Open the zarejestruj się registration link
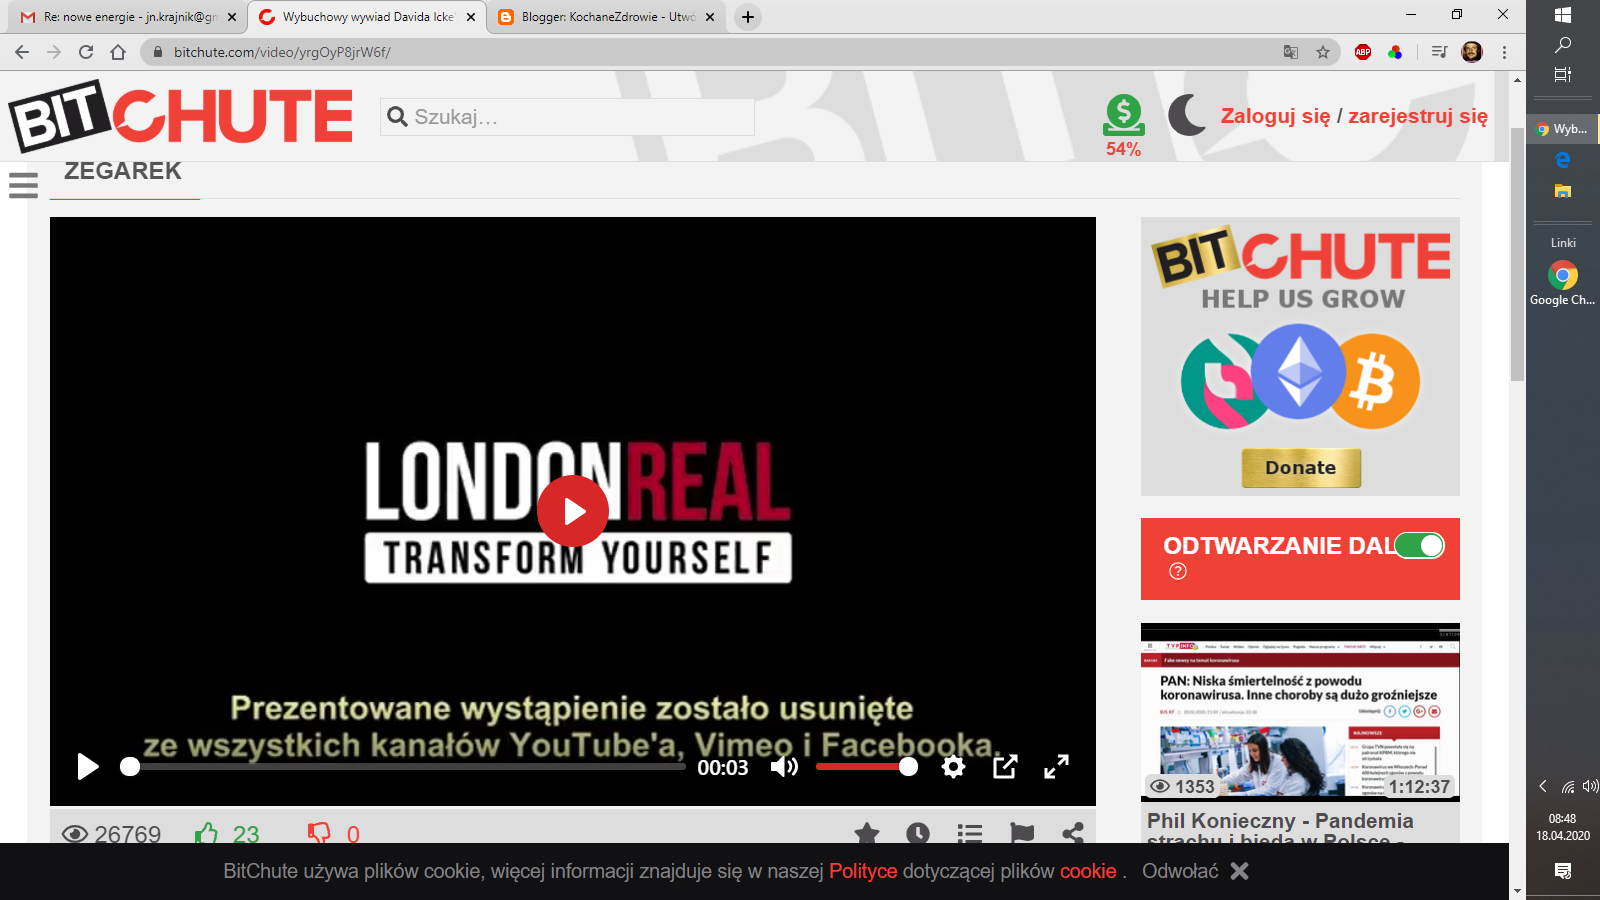This screenshot has width=1600, height=900. 1418,116
